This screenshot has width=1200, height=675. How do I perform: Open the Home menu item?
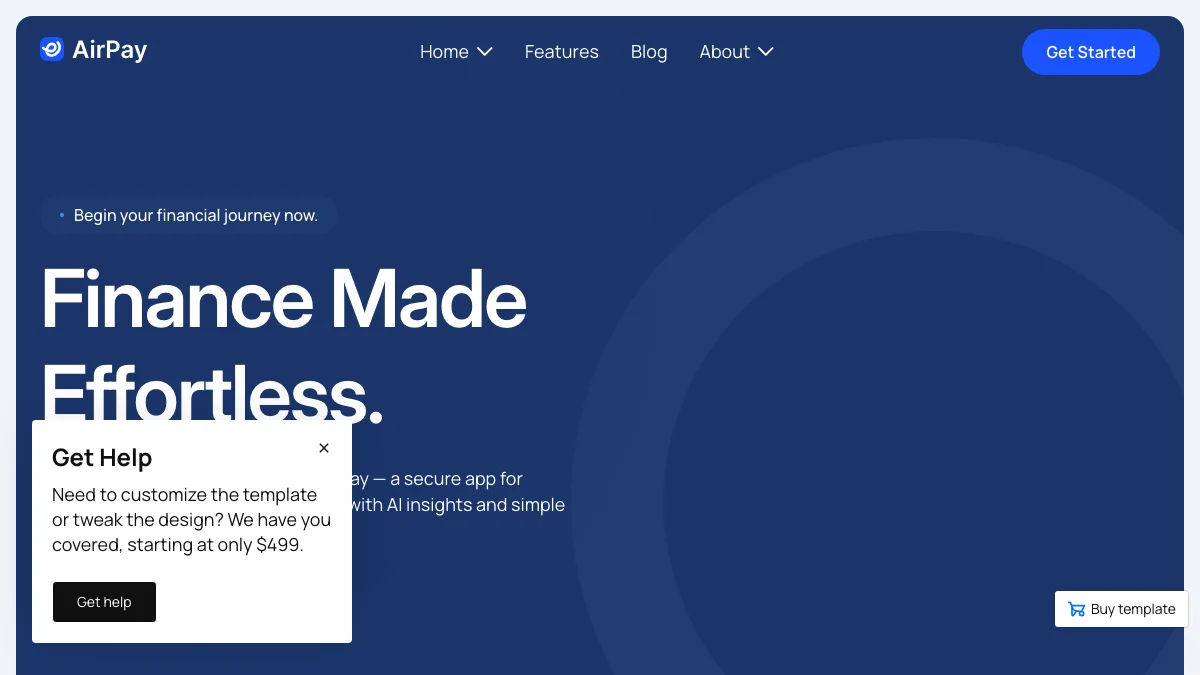tap(444, 52)
